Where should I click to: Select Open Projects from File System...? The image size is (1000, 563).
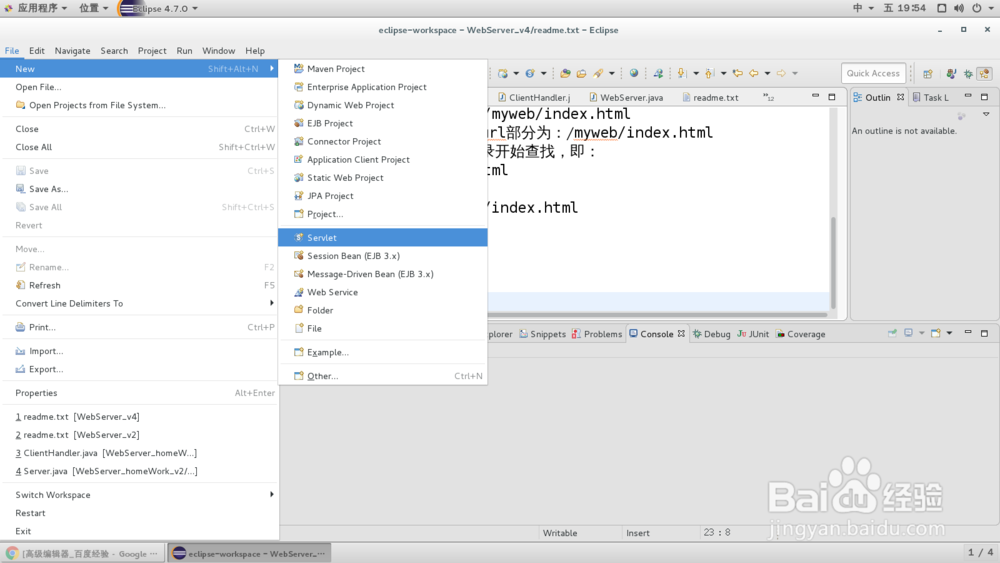click(x=140, y=105)
